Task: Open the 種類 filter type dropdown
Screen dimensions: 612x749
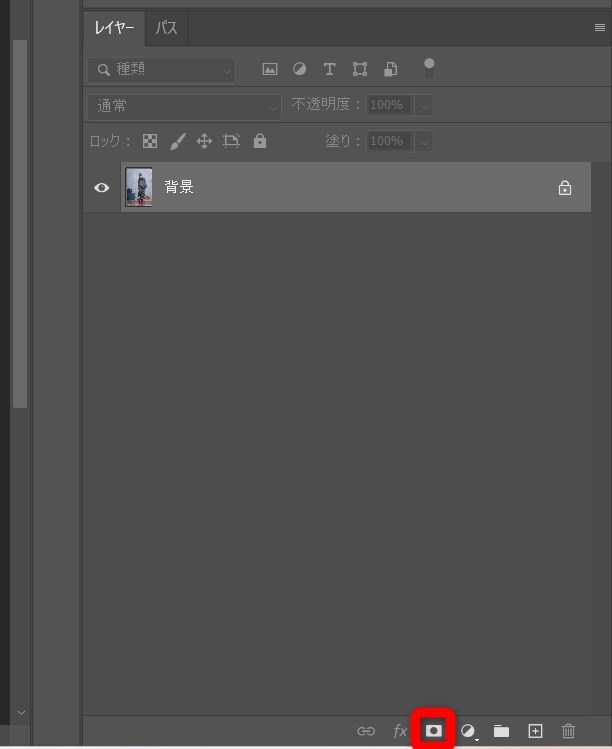Action: point(161,70)
